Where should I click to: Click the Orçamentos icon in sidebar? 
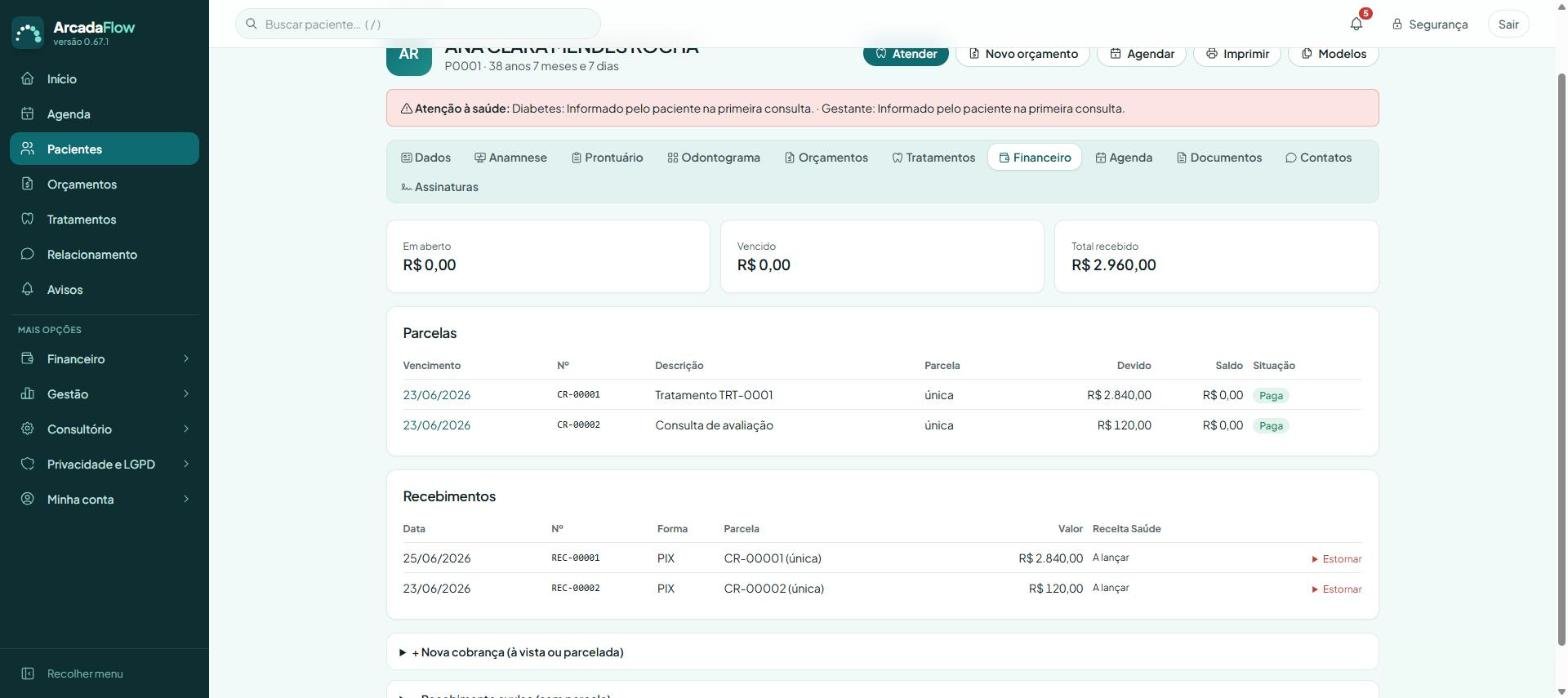(28, 184)
